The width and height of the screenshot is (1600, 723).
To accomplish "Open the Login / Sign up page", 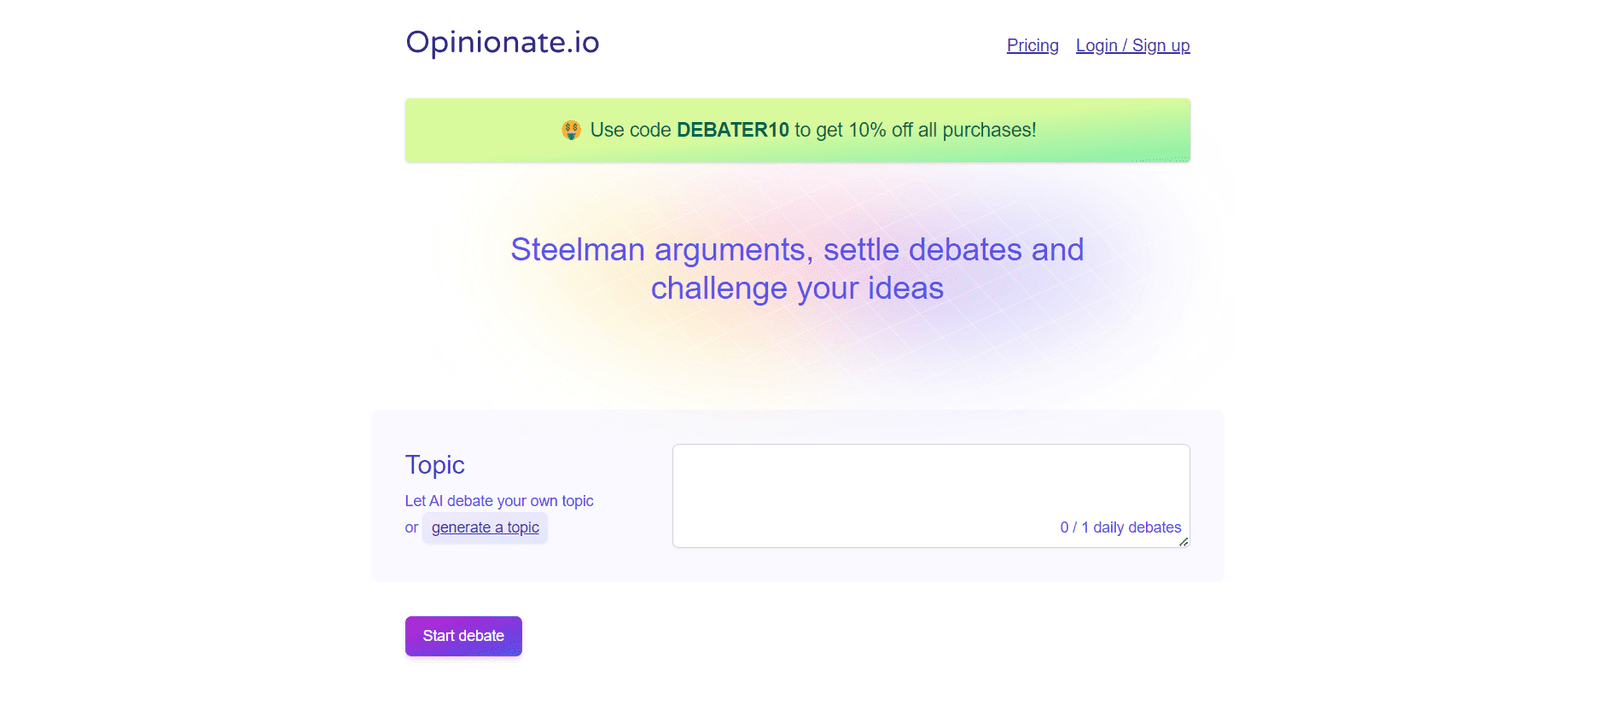I will tap(1132, 46).
